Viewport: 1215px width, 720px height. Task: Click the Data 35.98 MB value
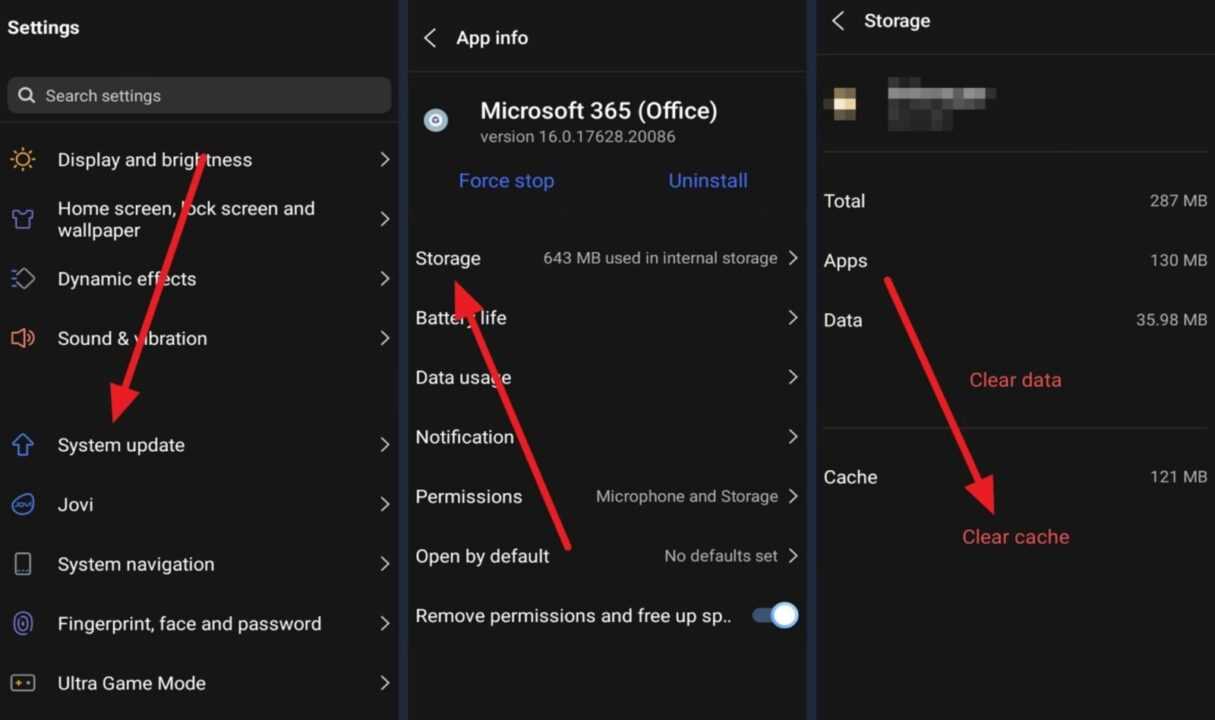pyautogui.click(x=1171, y=320)
